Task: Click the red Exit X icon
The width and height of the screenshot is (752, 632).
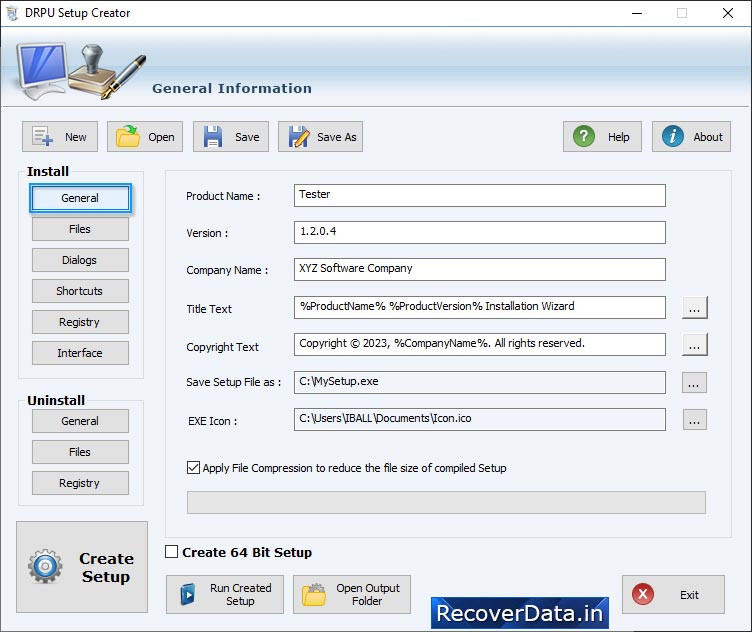Action: (x=643, y=594)
